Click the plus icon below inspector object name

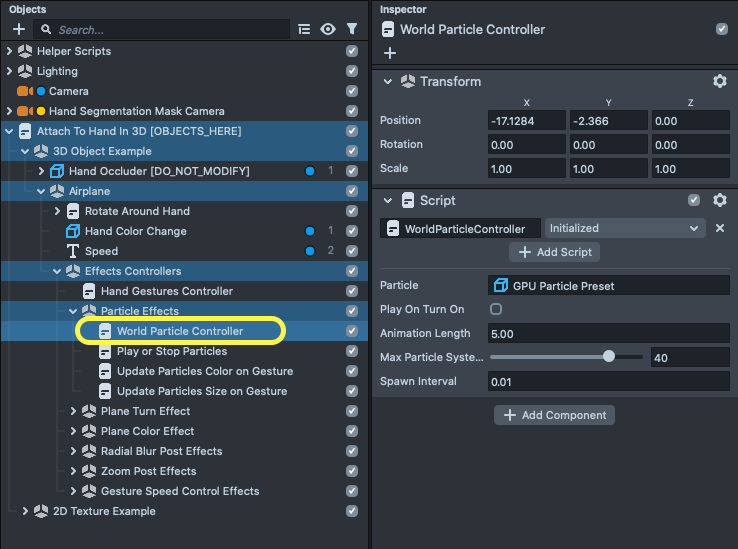(390, 53)
